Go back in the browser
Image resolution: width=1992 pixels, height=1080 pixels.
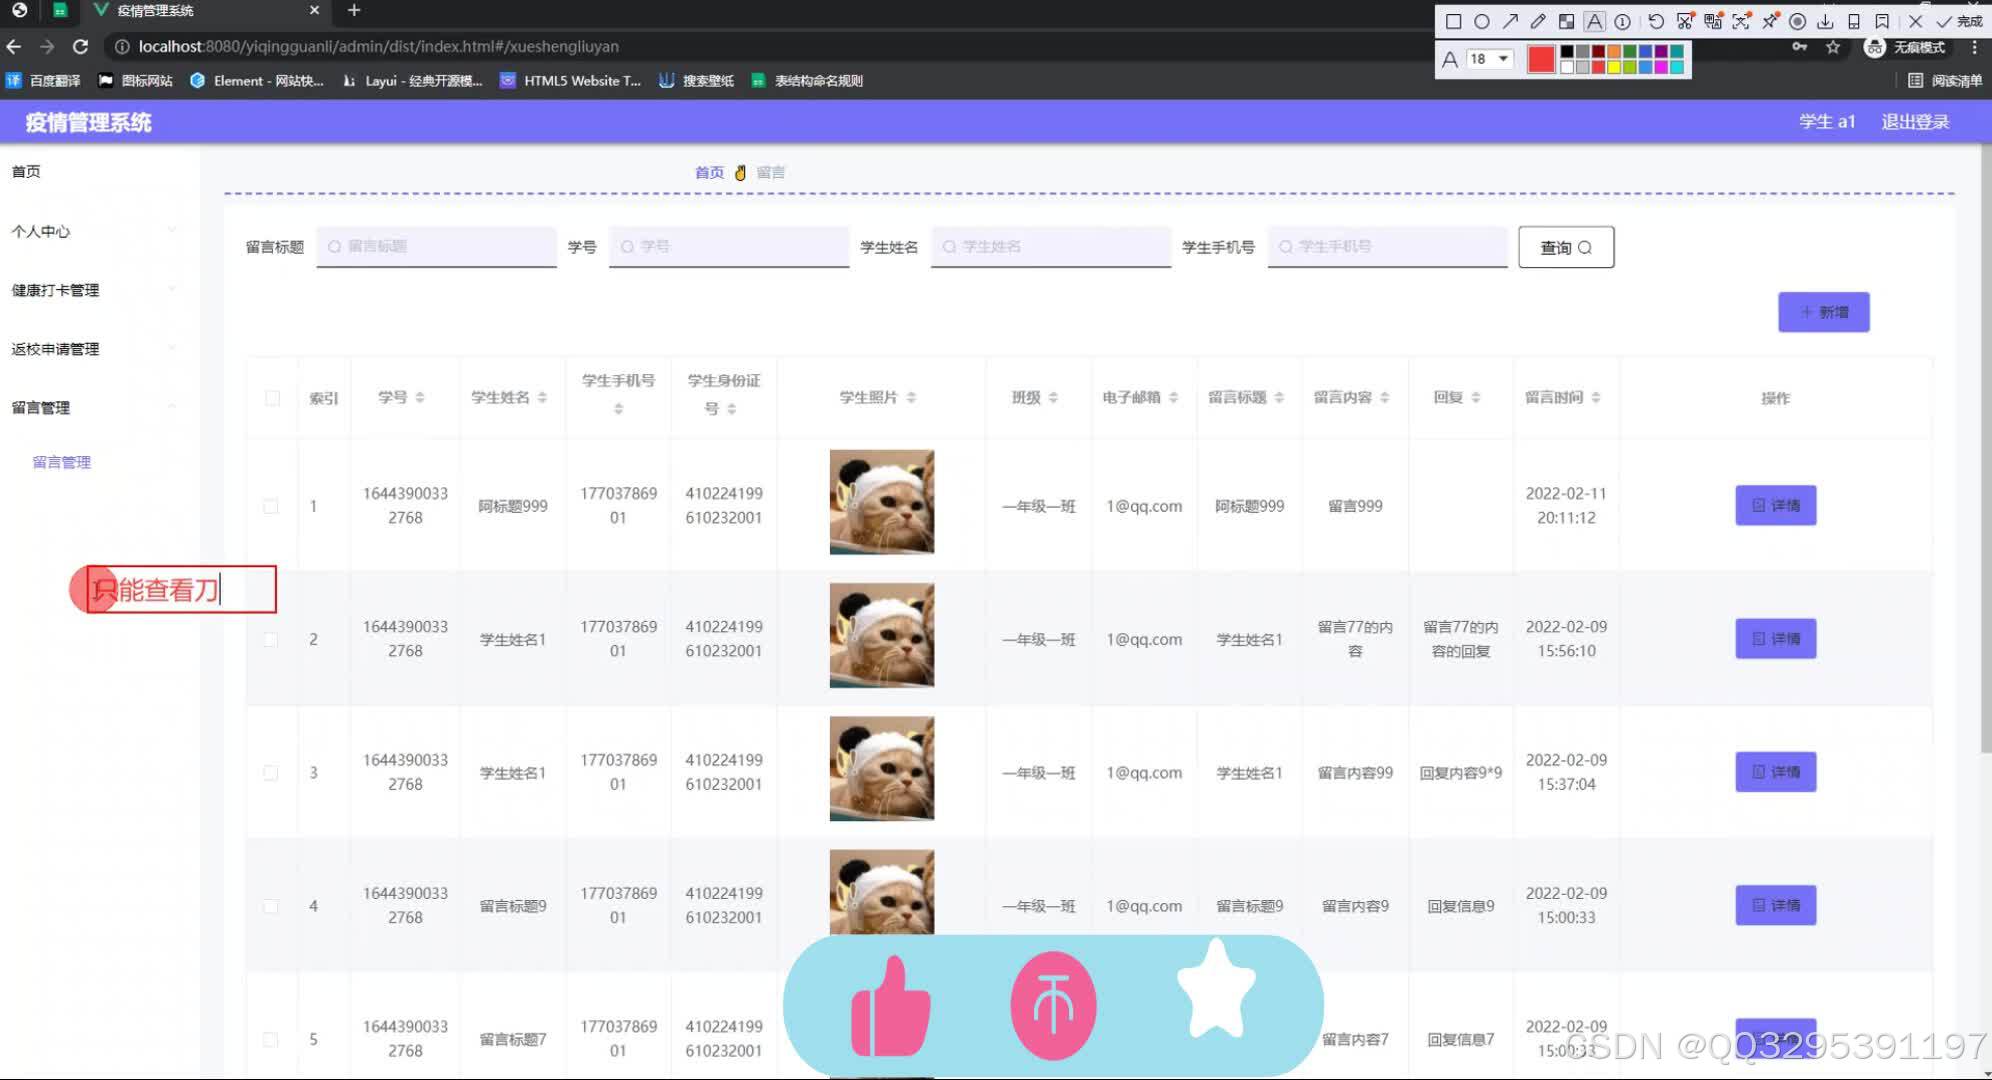14,46
